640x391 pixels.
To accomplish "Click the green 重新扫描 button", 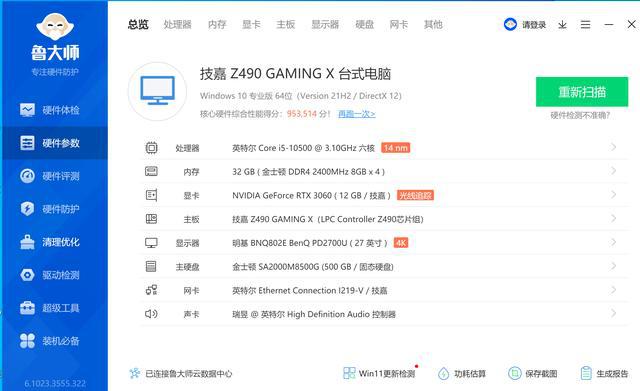I will pos(582,92).
